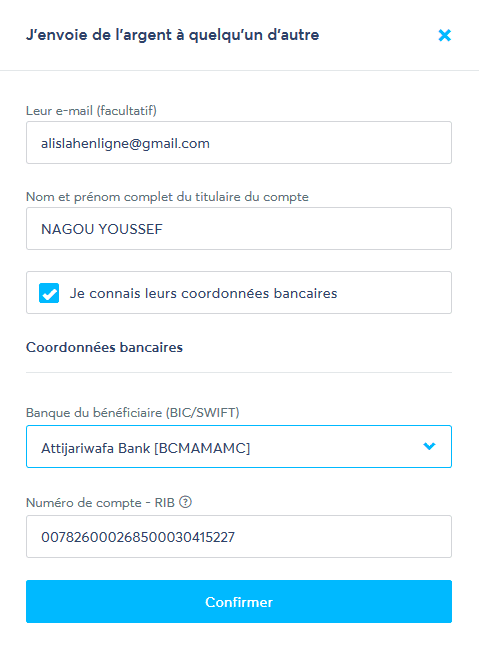Click the empty area inside the checkbox box
The height and width of the screenshot is (651, 479).
394,293
